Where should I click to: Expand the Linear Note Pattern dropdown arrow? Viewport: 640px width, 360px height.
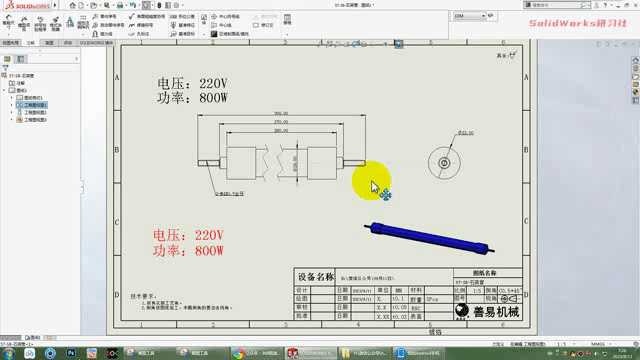(83, 35)
